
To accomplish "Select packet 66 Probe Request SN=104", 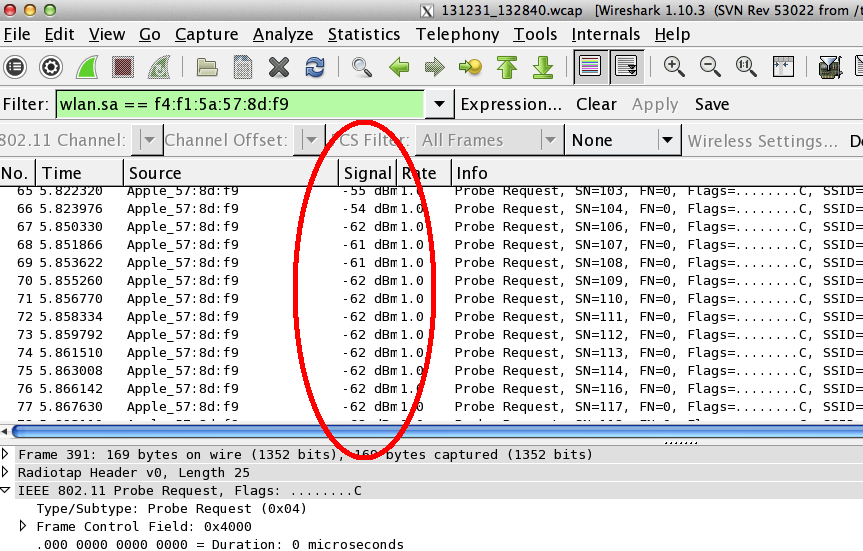I will tap(432, 209).
